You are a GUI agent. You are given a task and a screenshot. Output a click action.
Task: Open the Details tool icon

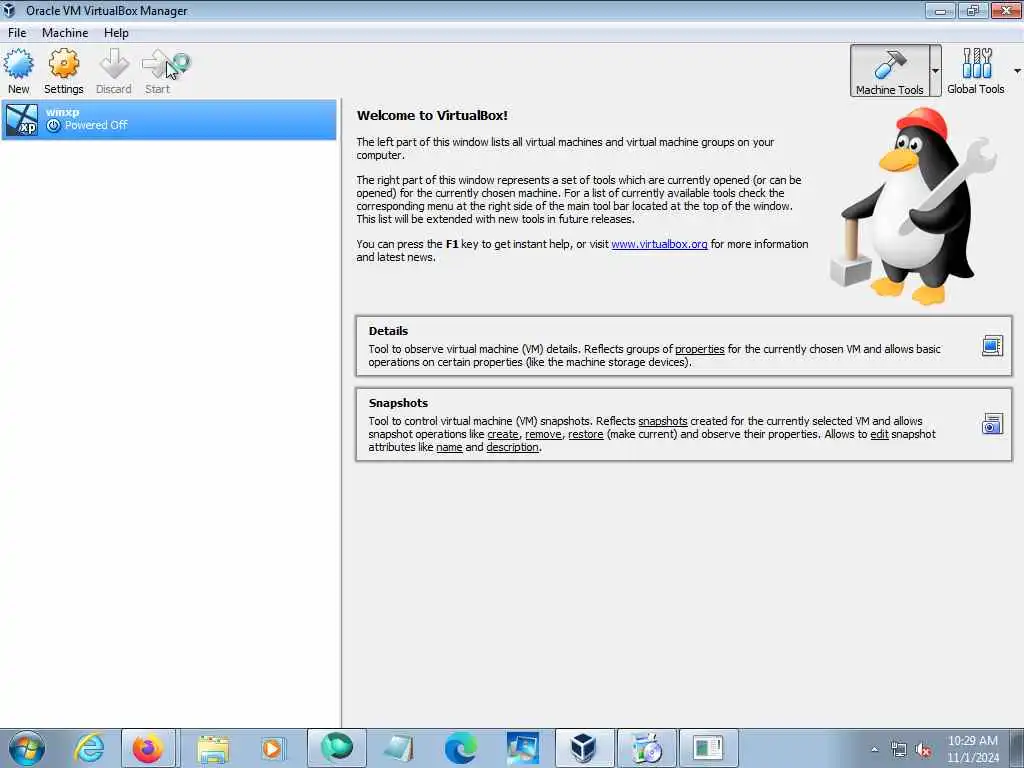click(992, 345)
